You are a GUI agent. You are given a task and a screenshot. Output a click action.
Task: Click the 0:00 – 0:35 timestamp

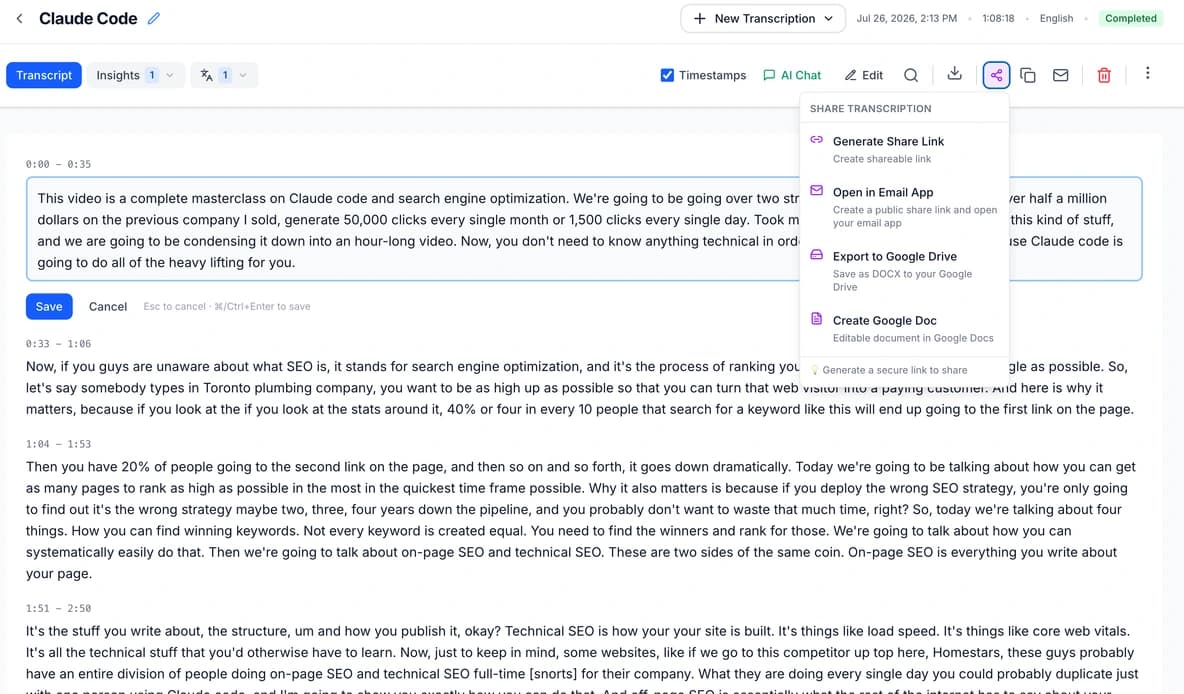[58, 164]
